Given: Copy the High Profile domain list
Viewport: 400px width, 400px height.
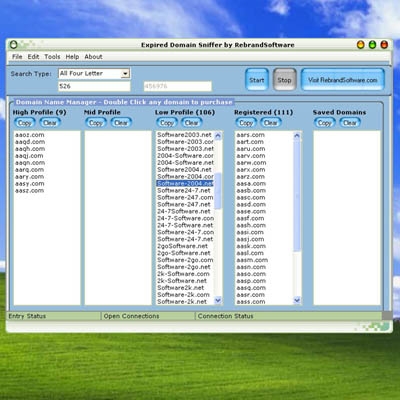Looking at the screenshot, I should tap(24, 123).
